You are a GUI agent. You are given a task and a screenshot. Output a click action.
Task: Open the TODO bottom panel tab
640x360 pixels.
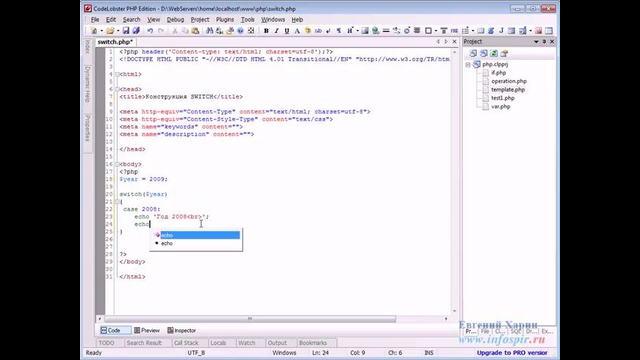(x=107, y=343)
